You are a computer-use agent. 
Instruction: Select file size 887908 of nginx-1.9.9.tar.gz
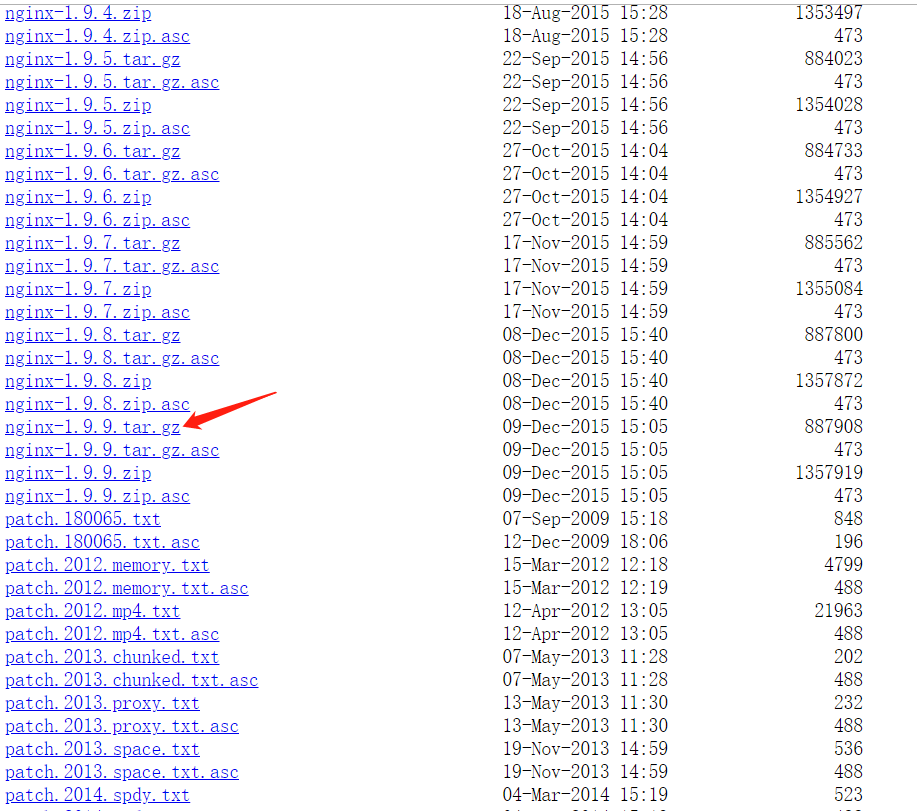[833, 427]
